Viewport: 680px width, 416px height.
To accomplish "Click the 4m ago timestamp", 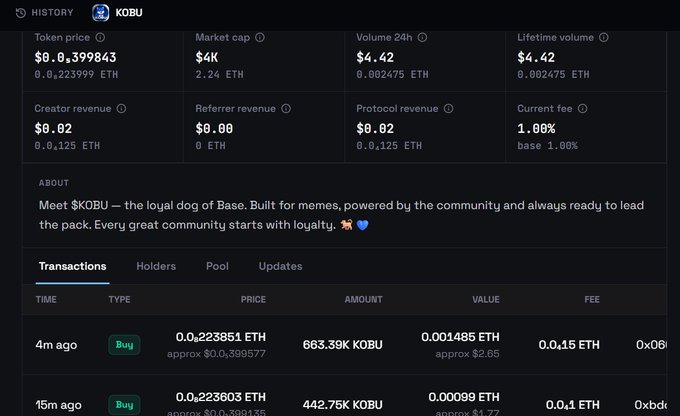I will coord(56,345).
